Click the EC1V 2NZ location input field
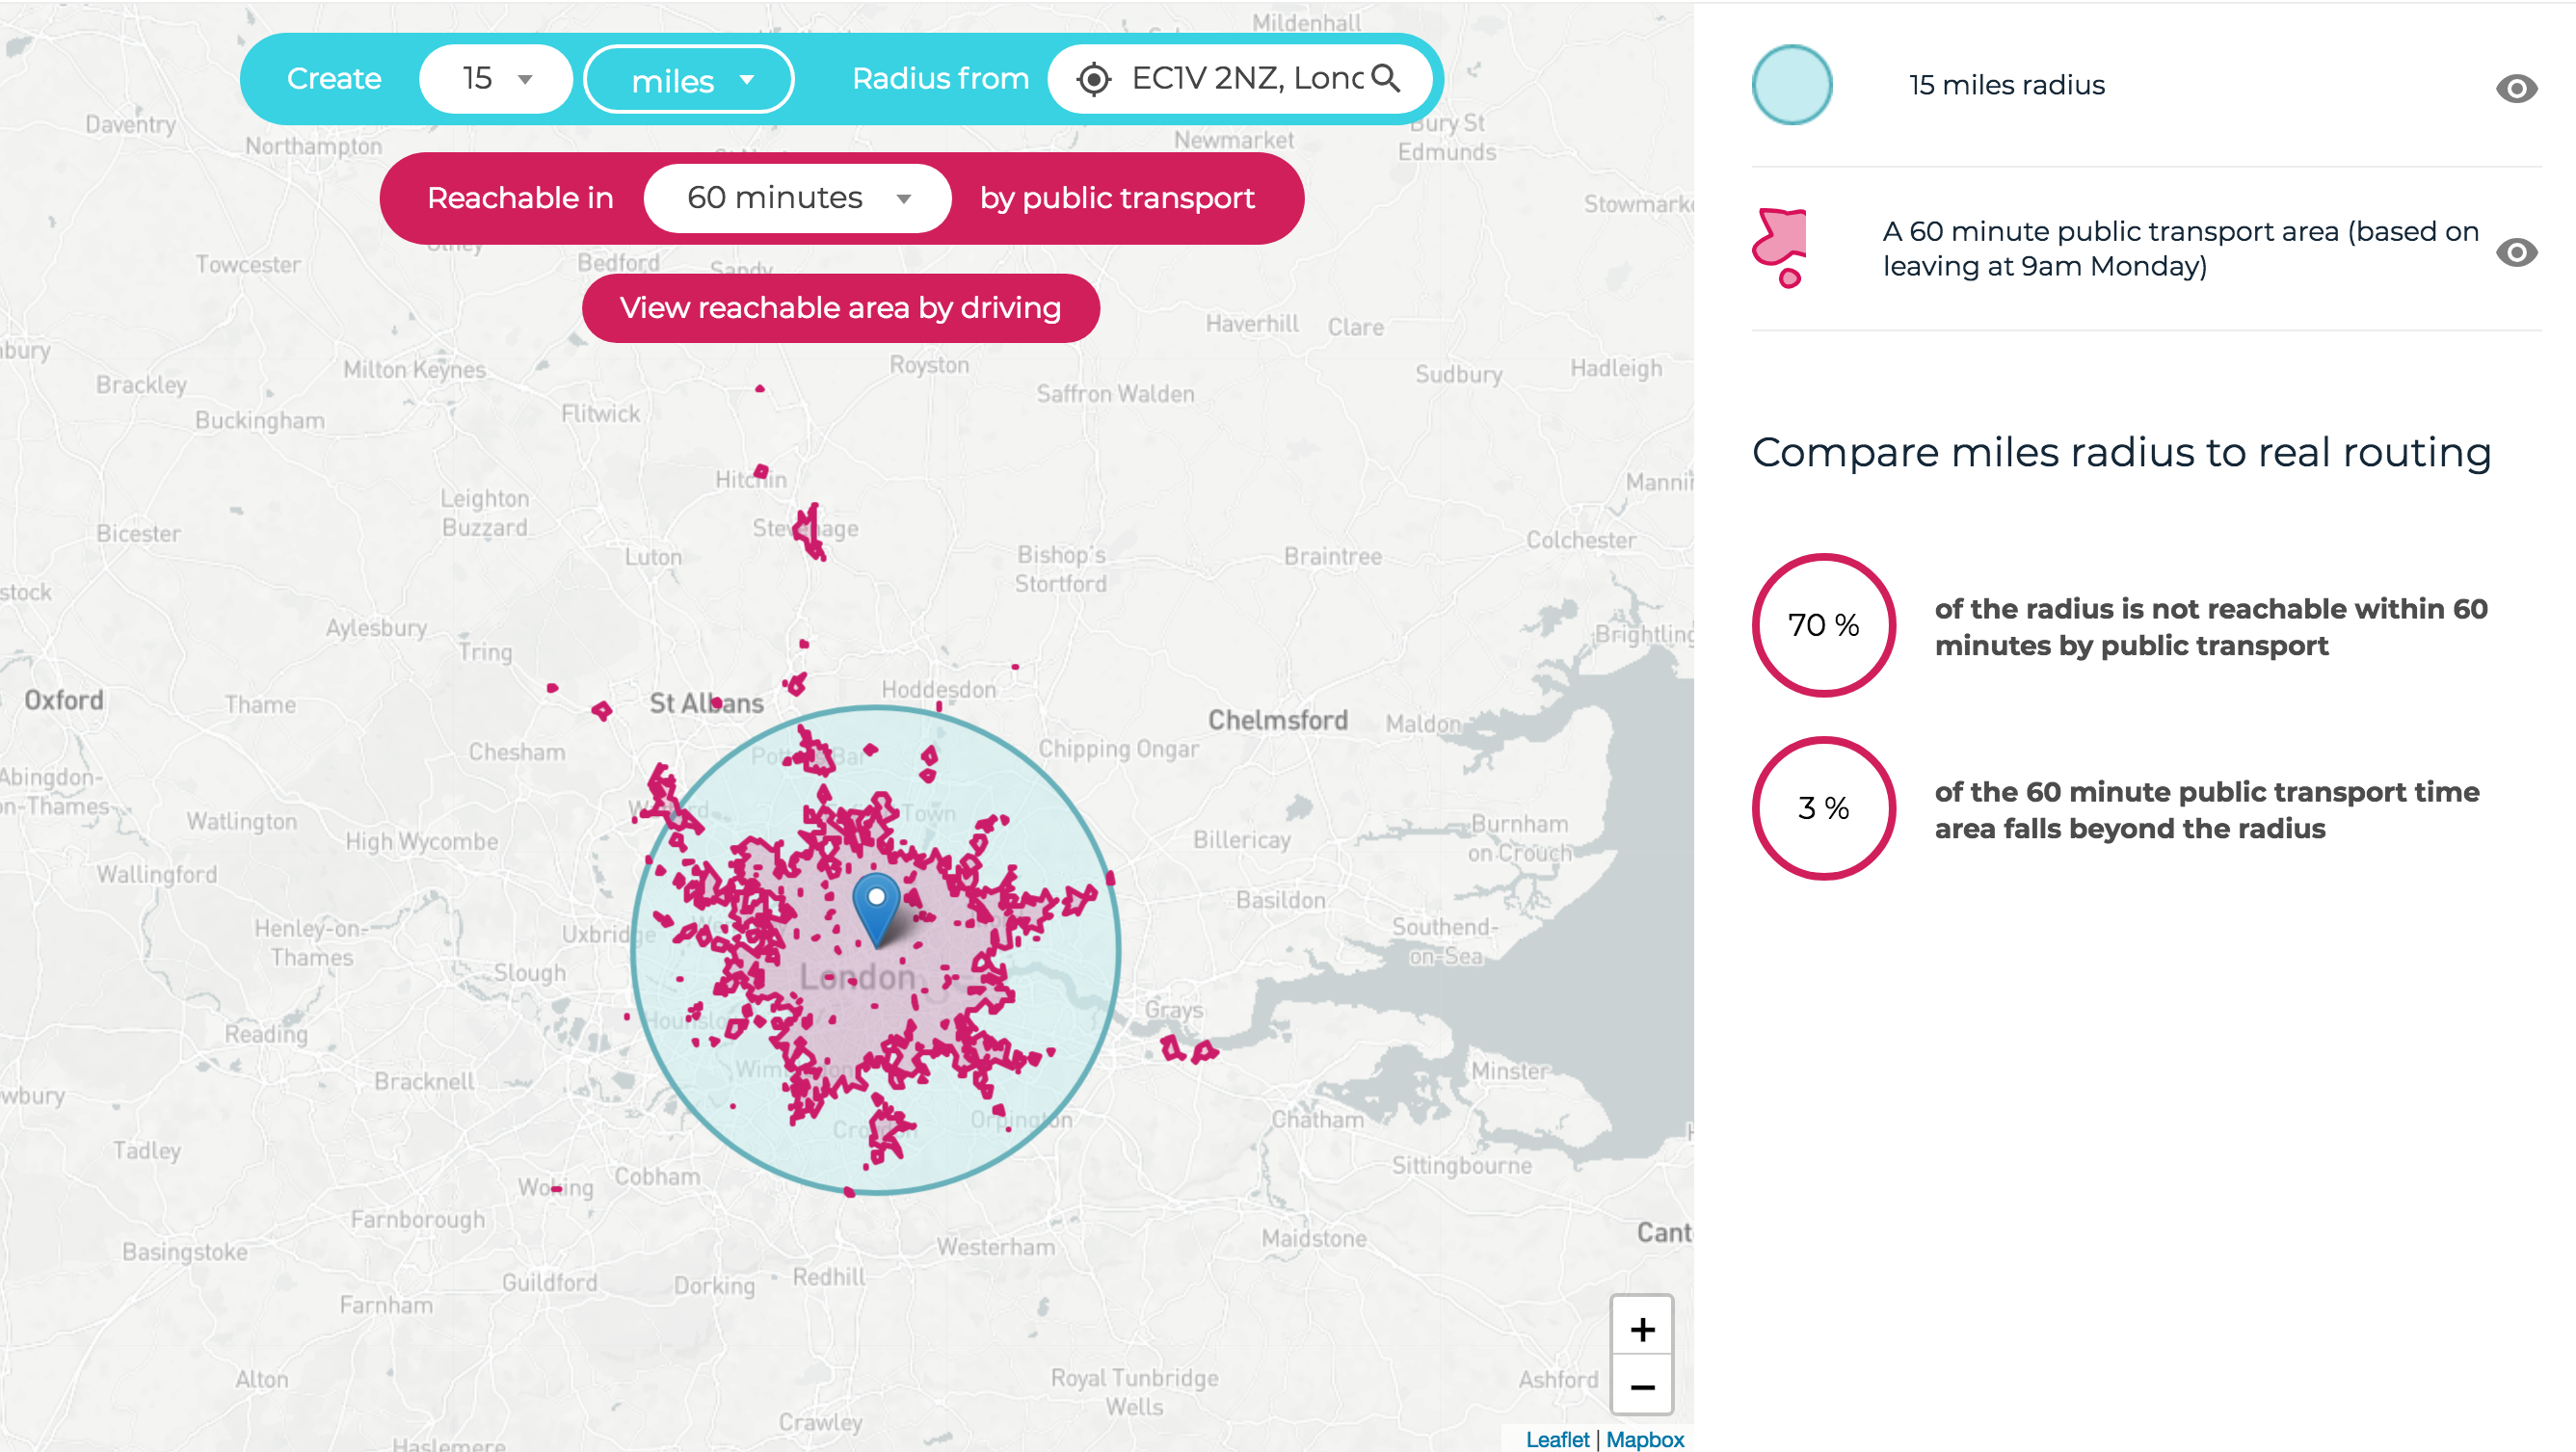Viewport: 2576px width, 1452px height. [1240, 78]
